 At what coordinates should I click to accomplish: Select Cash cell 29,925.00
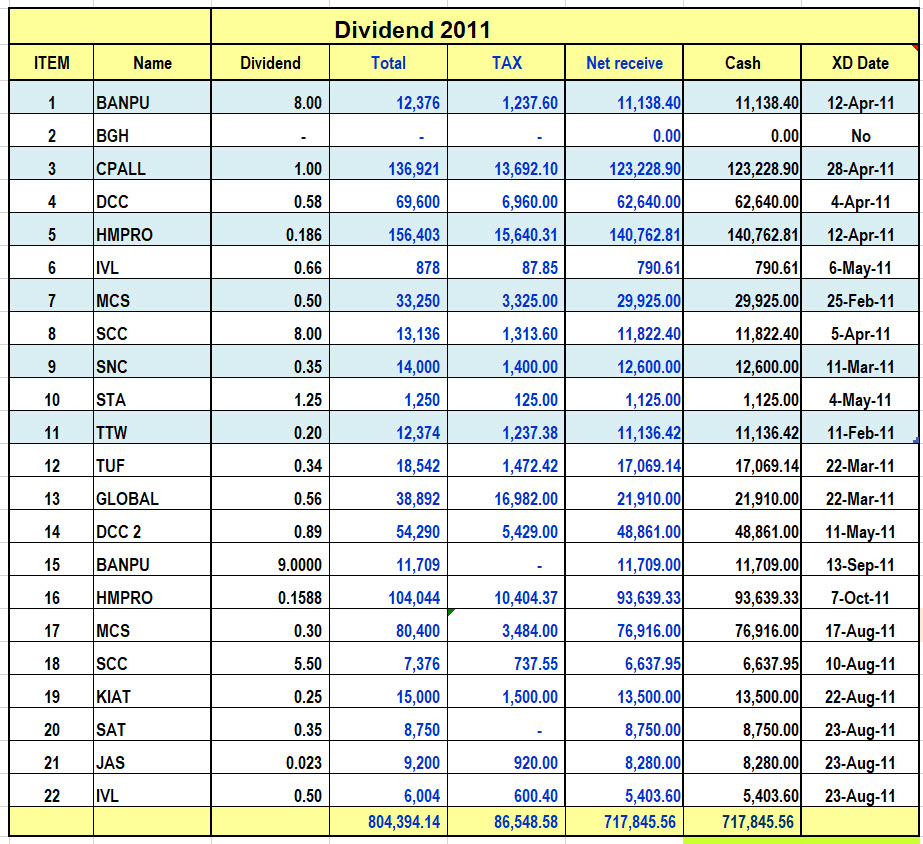(x=742, y=295)
